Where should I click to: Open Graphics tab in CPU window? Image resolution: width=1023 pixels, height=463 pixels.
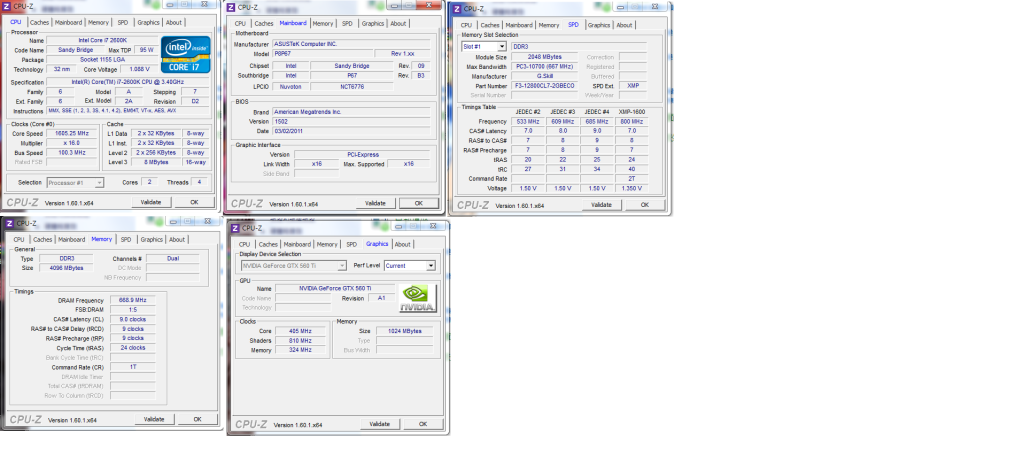click(x=149, y=22)
